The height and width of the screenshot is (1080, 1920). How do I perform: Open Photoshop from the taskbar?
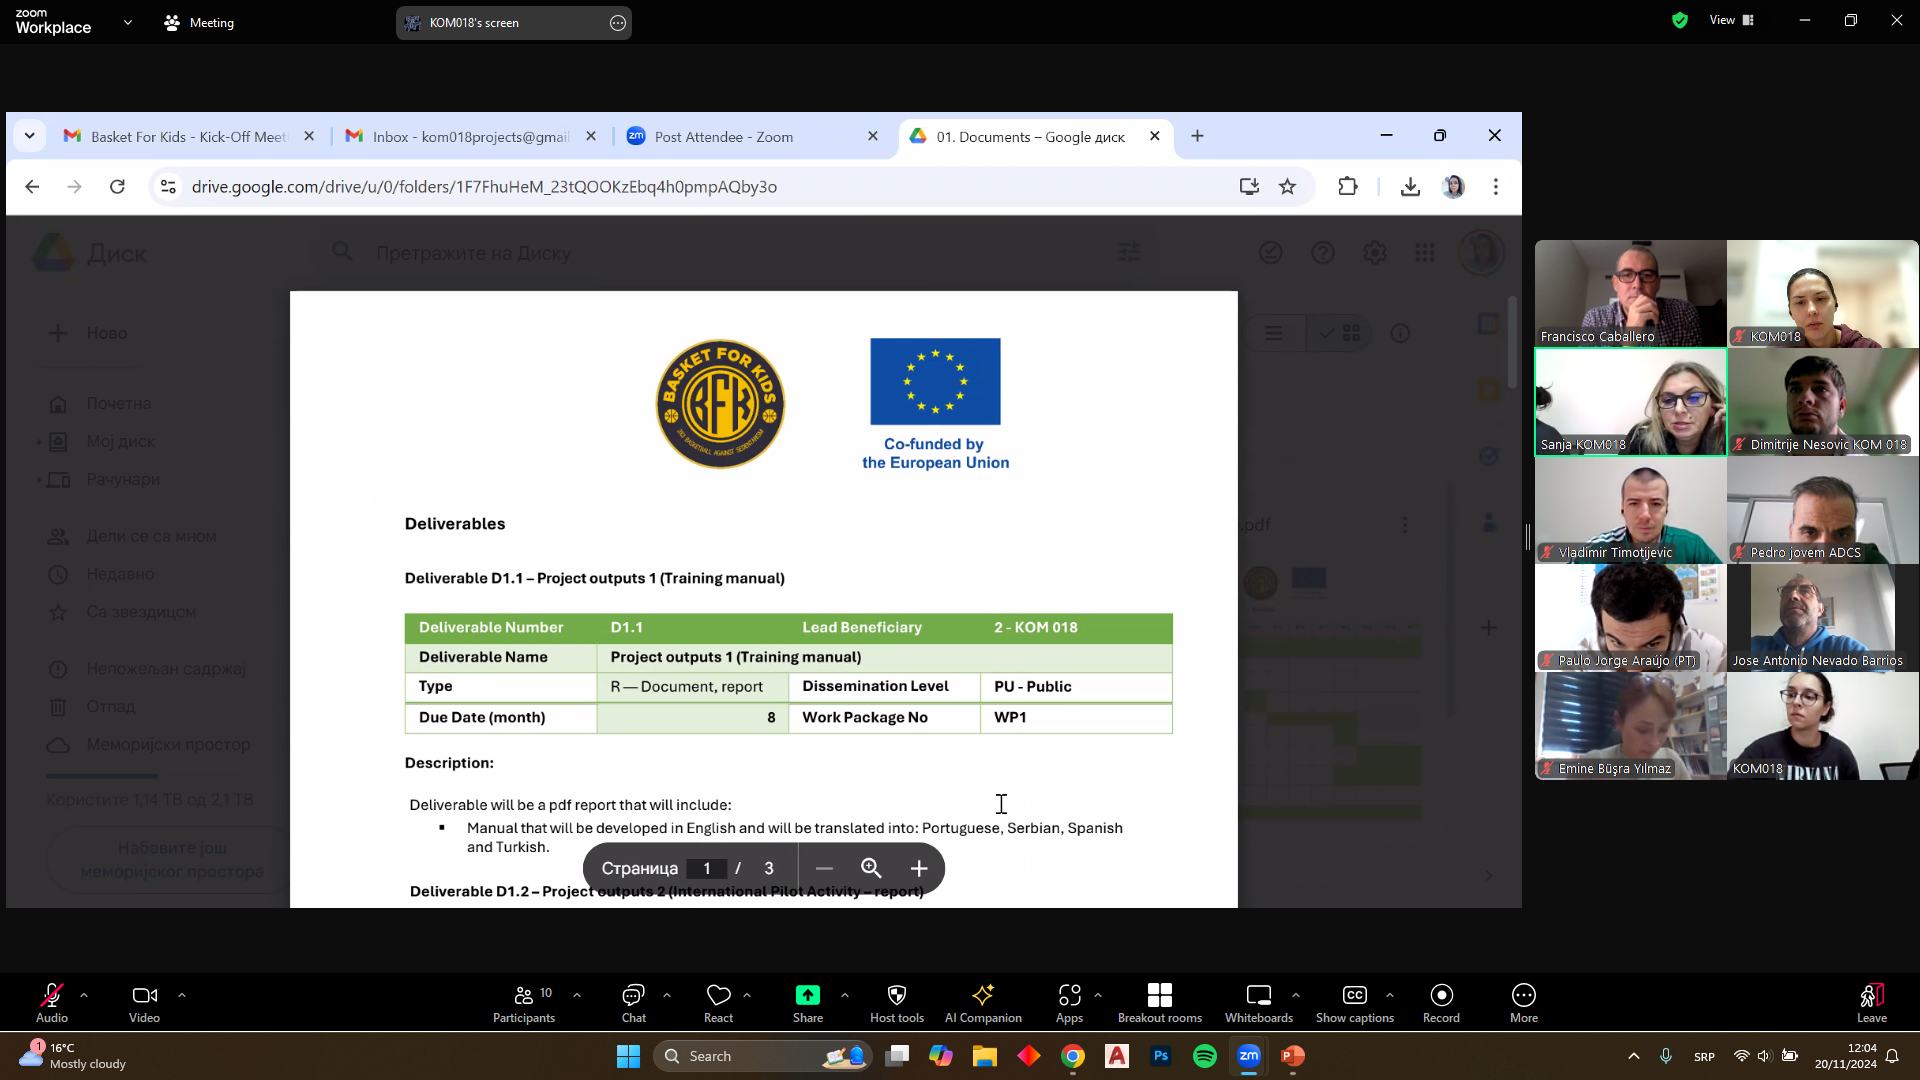click(x=1160, y=1056)
